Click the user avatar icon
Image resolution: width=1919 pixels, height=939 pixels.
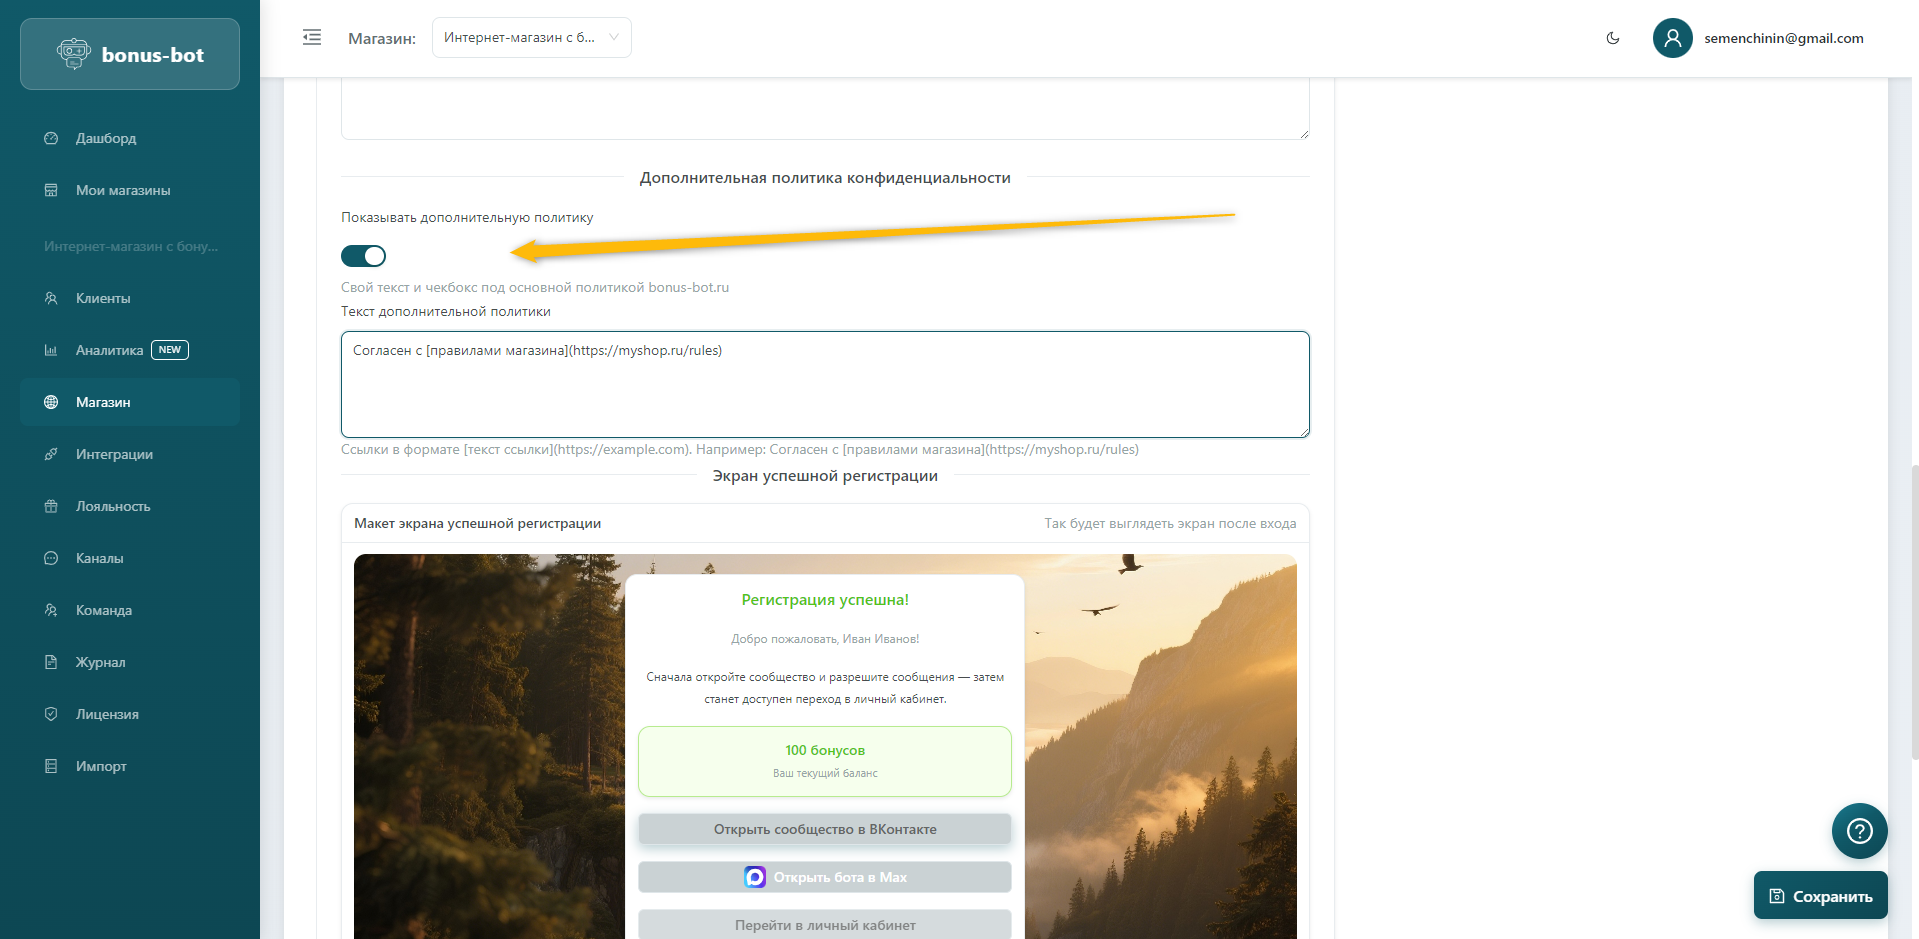pos(1672,38)
